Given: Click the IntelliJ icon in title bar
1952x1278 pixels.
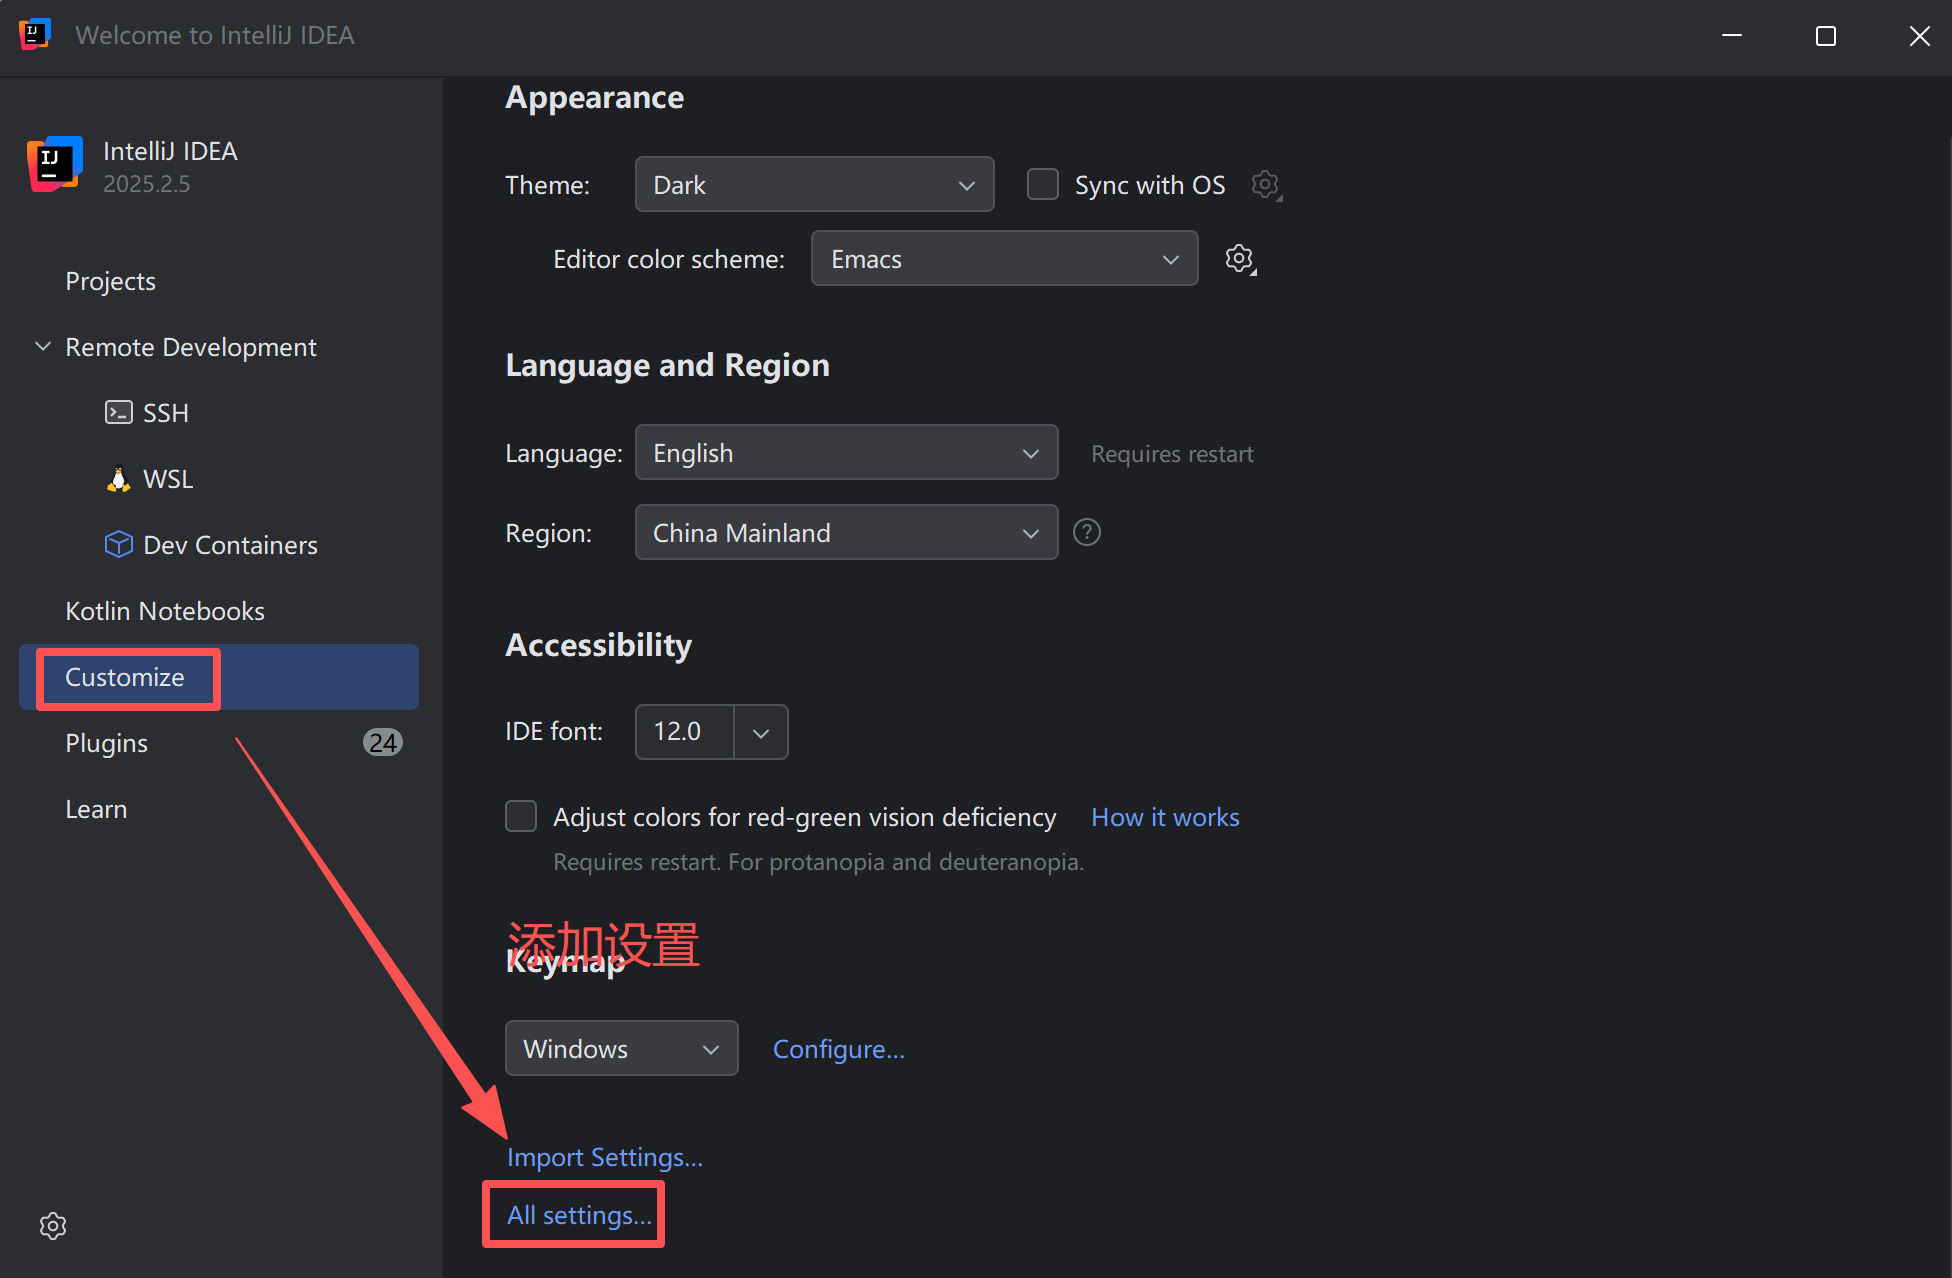Looking at the screenshot, I should click(35, 35).
